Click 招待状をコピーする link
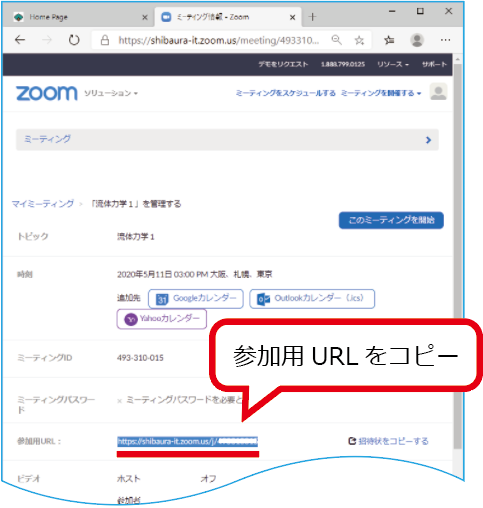This screenshot has width=483, height=508. tap(388, 441)
